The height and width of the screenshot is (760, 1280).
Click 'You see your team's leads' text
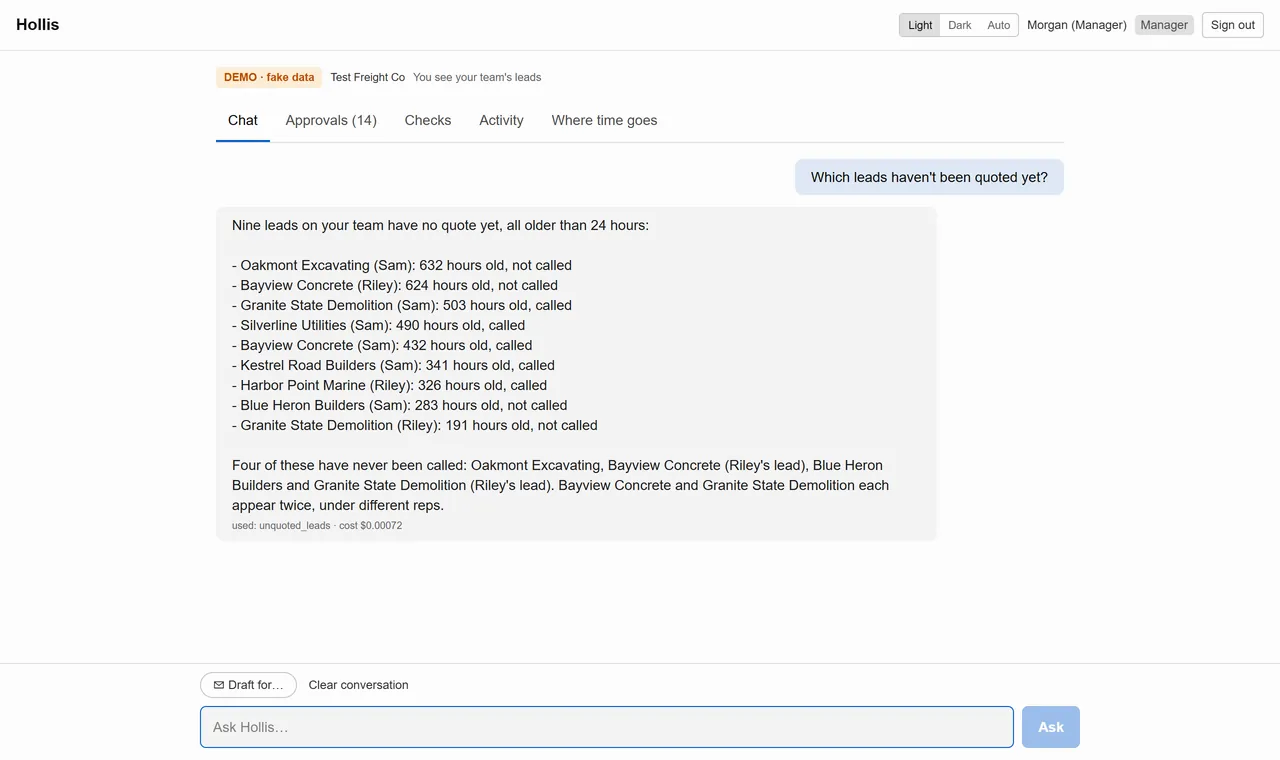click(477, 77)
